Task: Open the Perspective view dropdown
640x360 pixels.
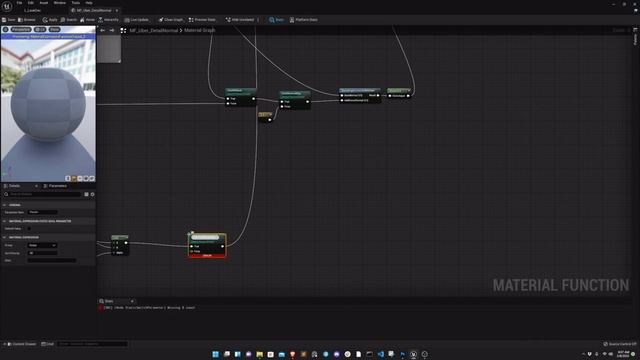Action: pos(21,29)
